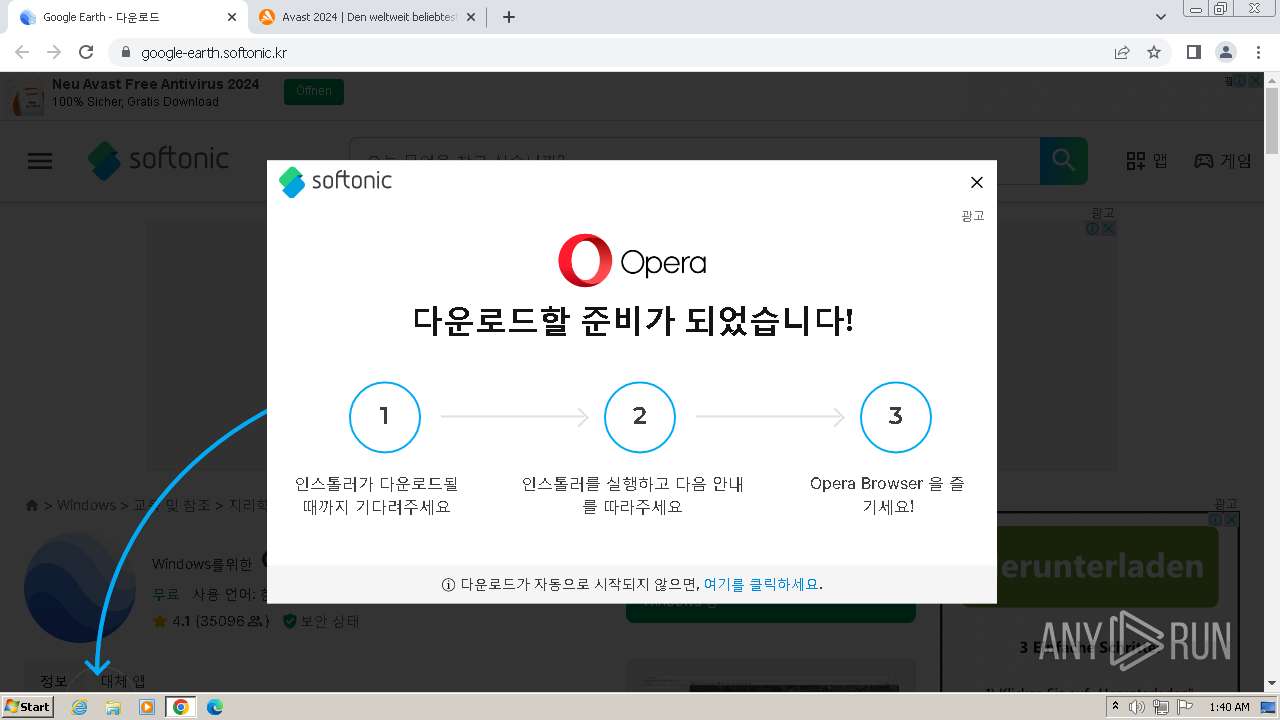Click the Softonic logo in the site header

tap(158, 160)
